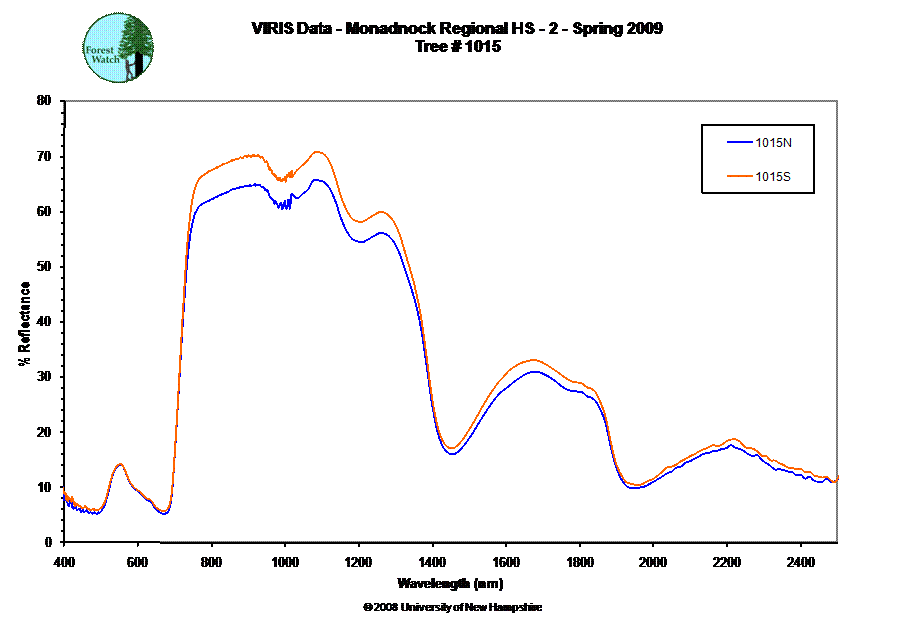Click the orange curve's middle hump peak
The height and width of the screenshot is (623, 911).
click(x=533, y=360)
